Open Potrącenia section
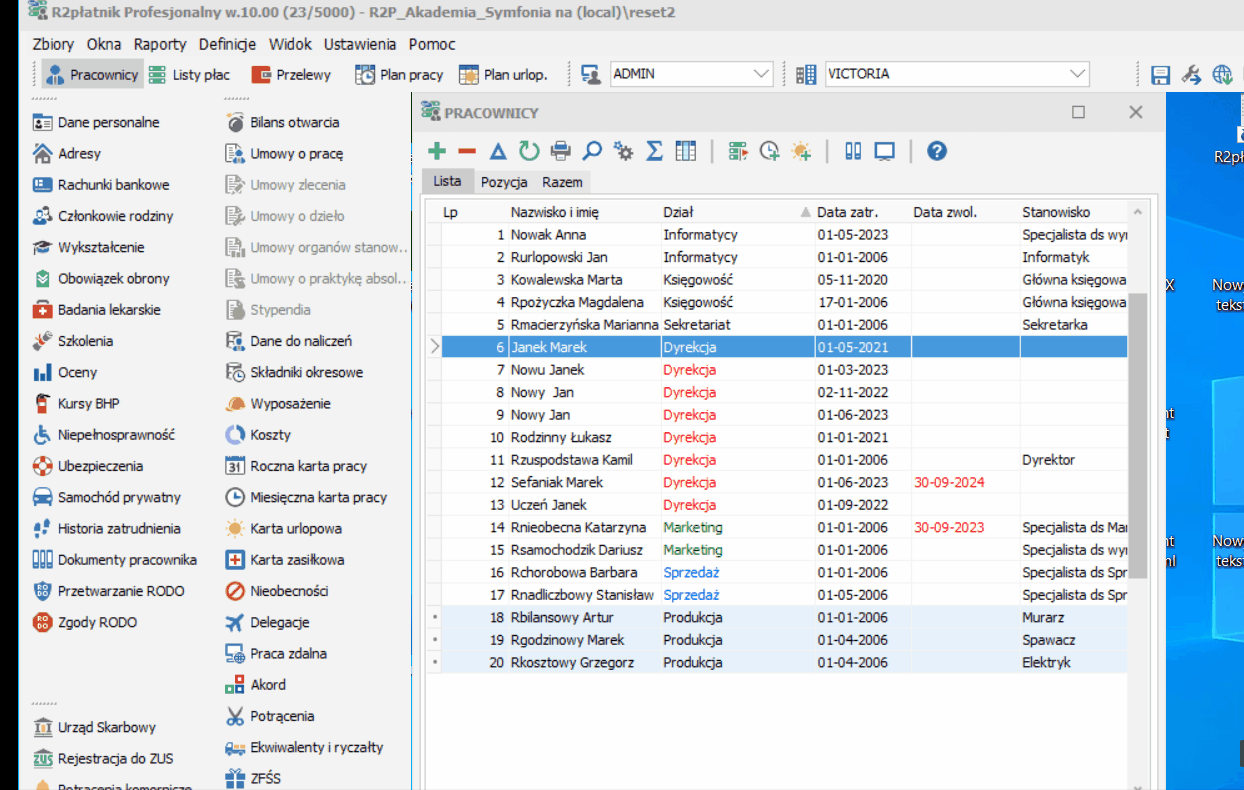This screenshot has height=790, width=1244. coord(269,716)
